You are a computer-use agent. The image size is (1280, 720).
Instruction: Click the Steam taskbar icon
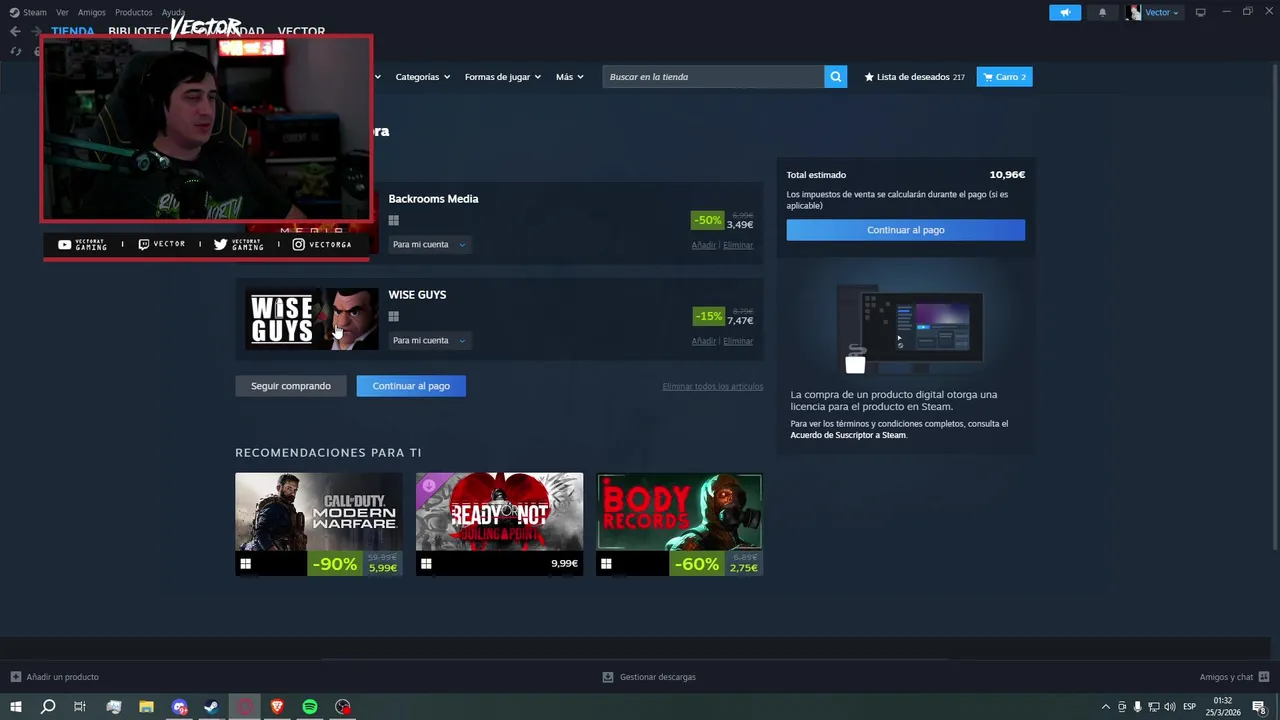click(x=212, y=707)
